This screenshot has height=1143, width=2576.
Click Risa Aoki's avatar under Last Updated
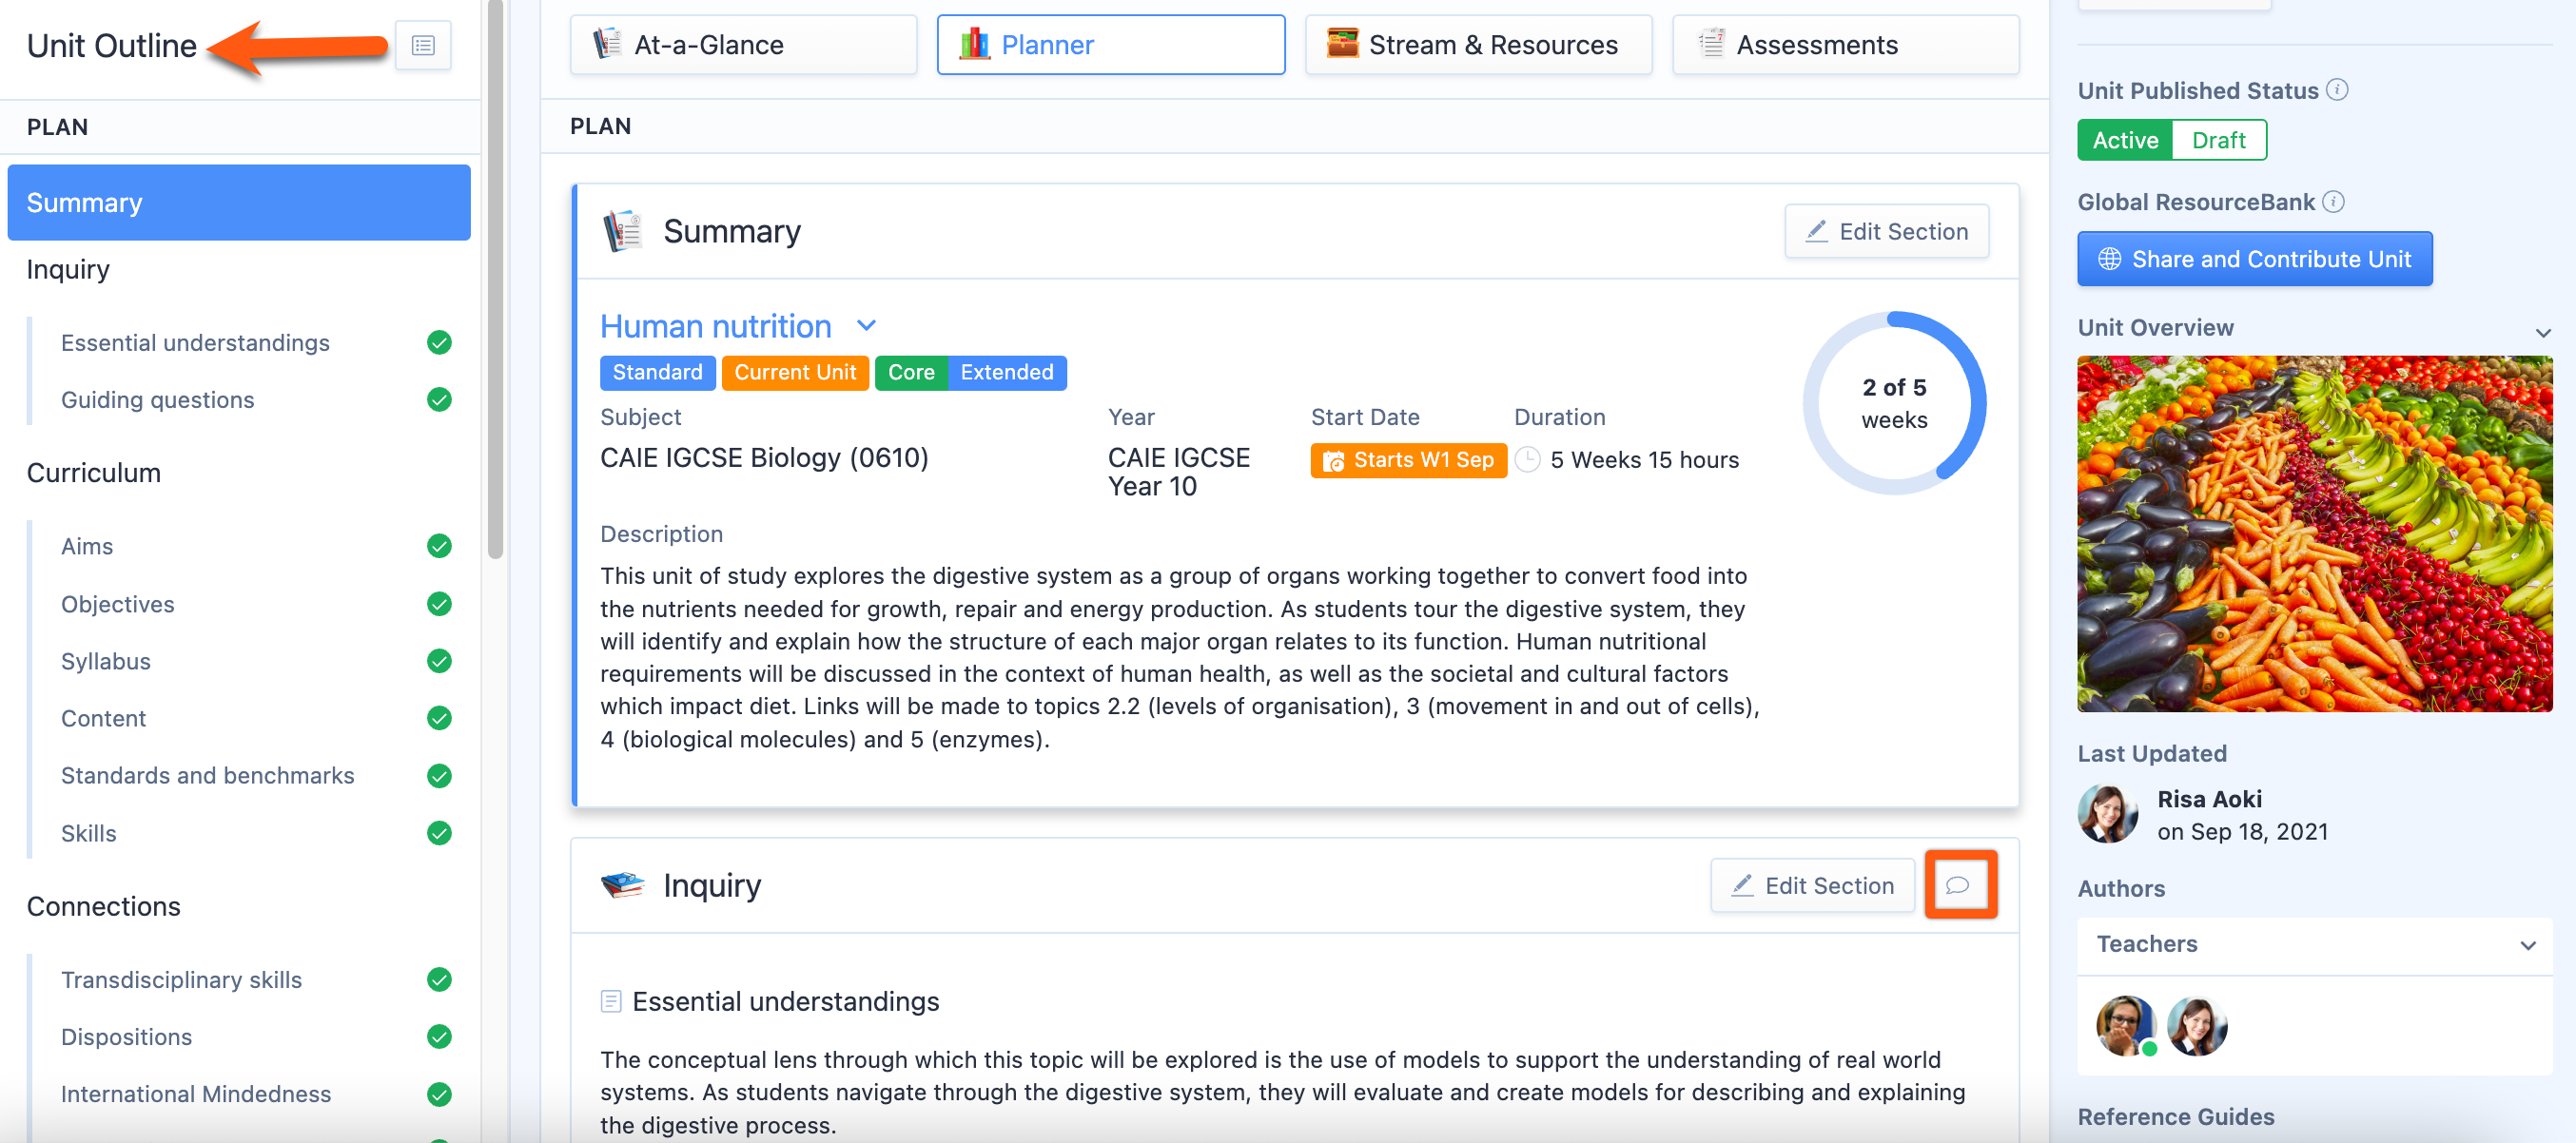pyautogui.click(x=2107, y=814)
